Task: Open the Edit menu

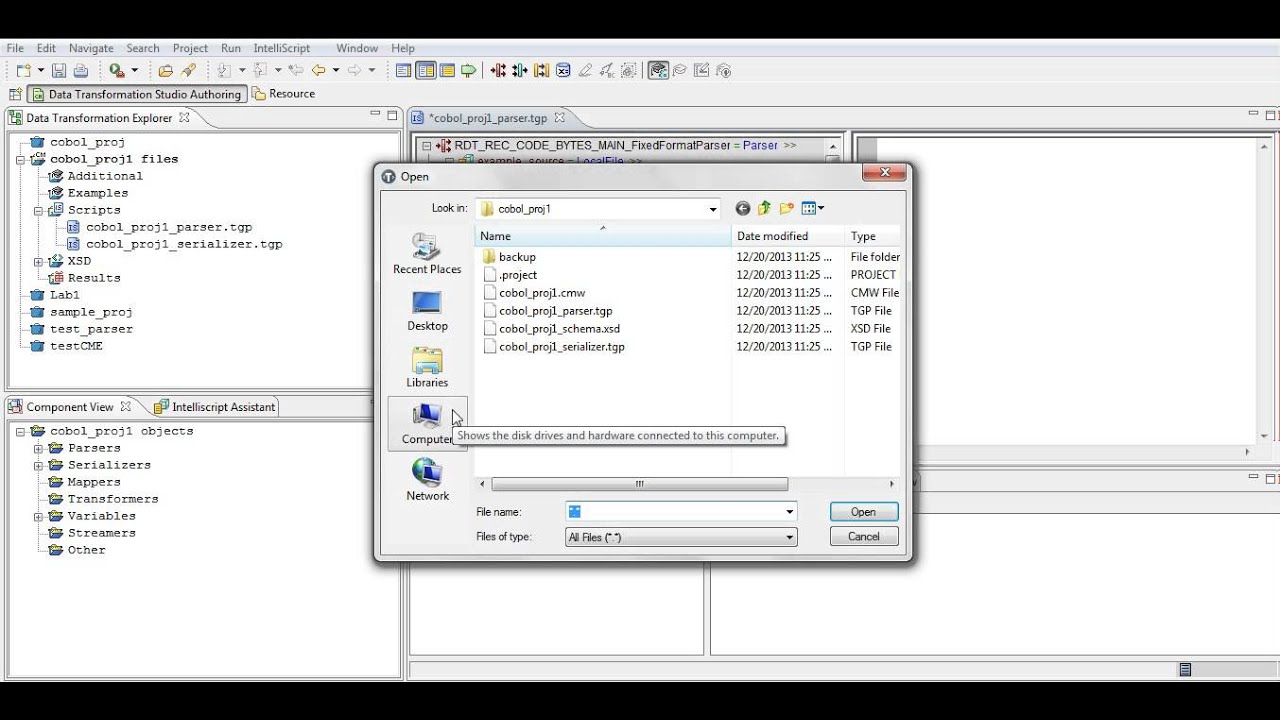Action: (x=46, y=48)
